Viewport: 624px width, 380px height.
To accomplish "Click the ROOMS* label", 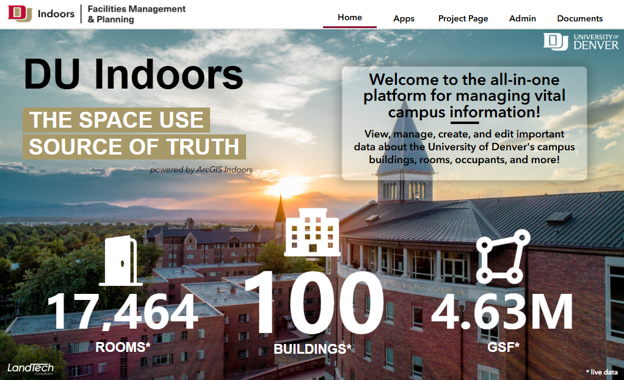I will [x=123, y=347].
